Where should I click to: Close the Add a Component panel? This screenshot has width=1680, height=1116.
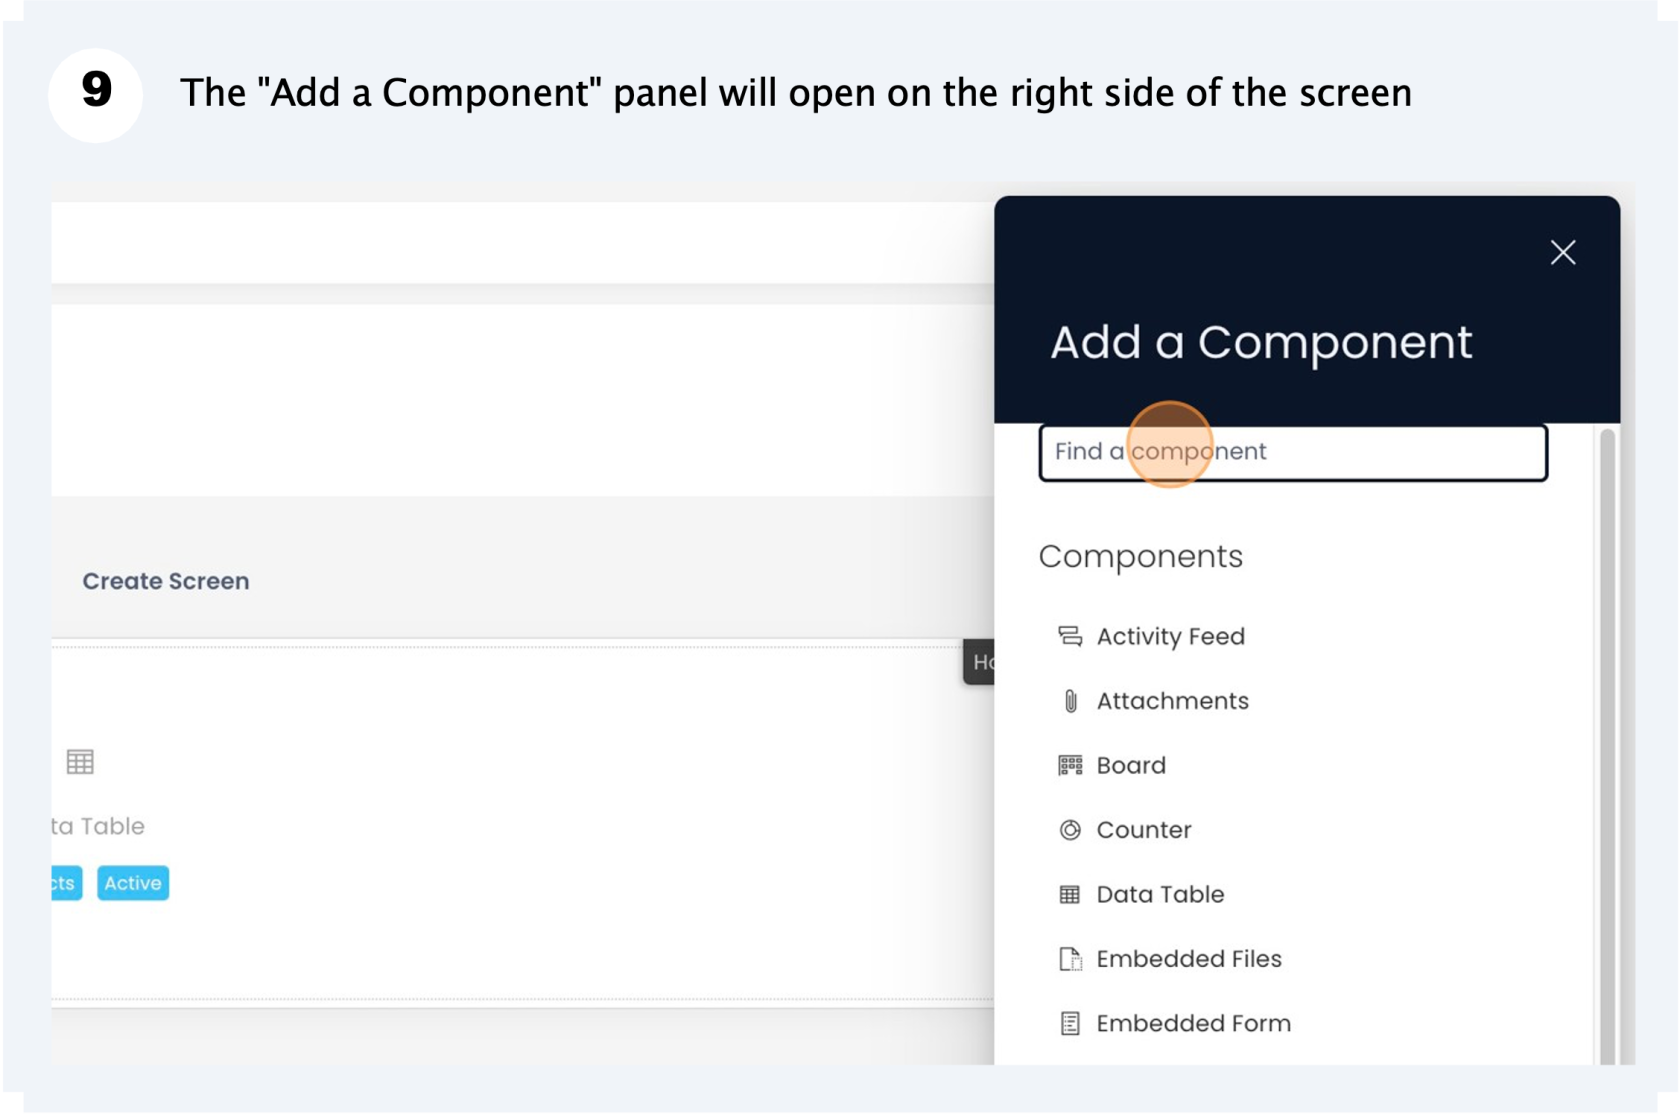(x=1562, y=253)
